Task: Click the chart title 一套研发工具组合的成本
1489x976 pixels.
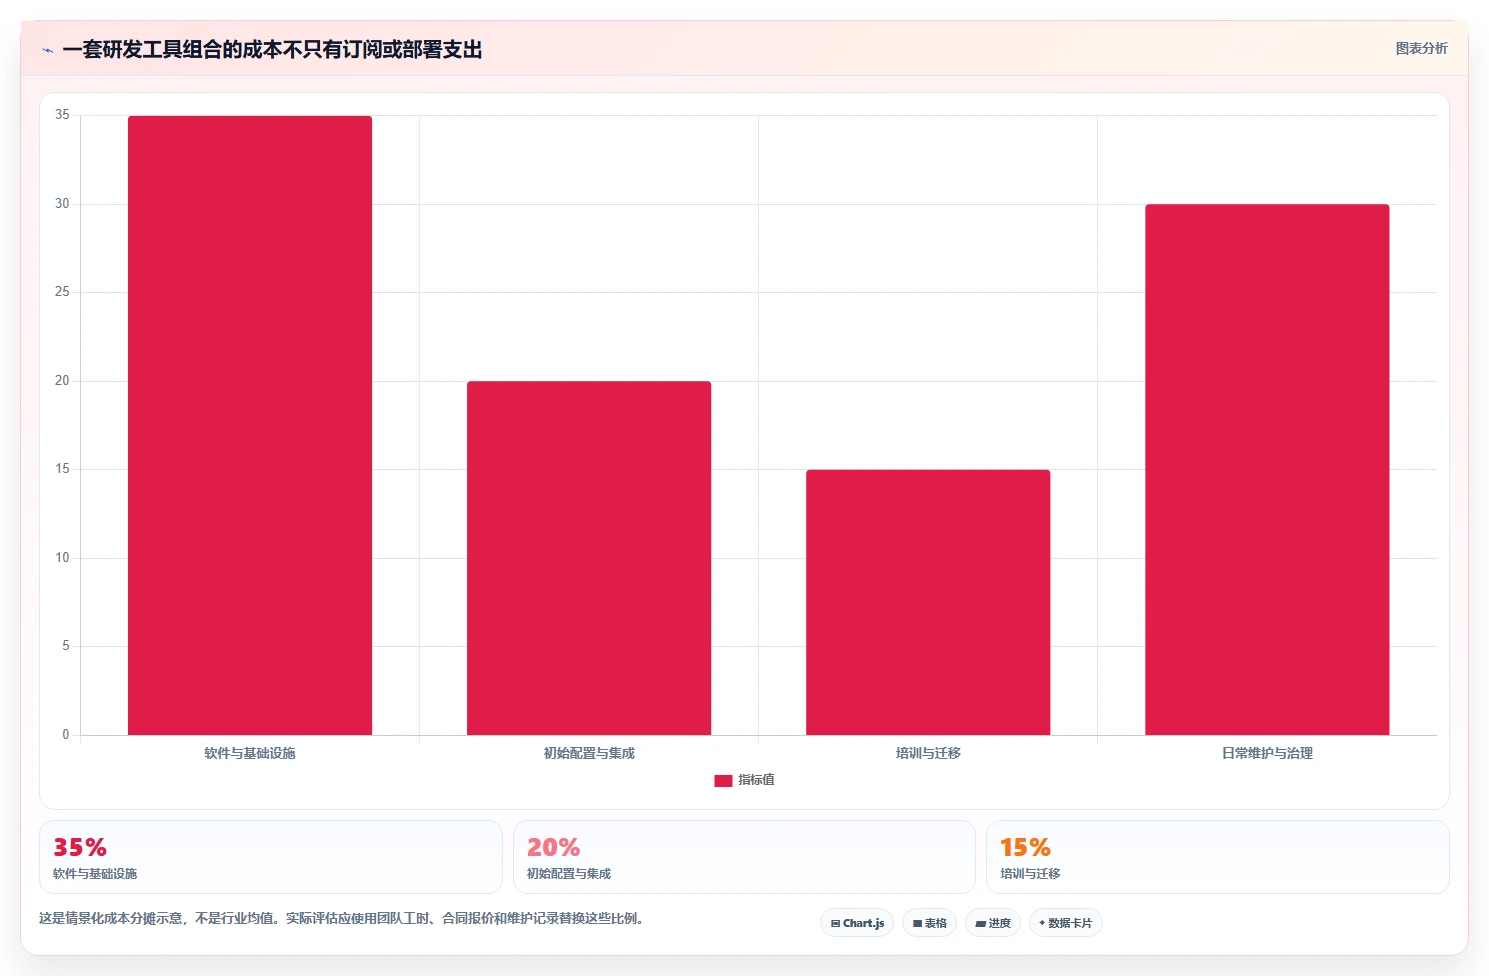Action: click(272, 50)
